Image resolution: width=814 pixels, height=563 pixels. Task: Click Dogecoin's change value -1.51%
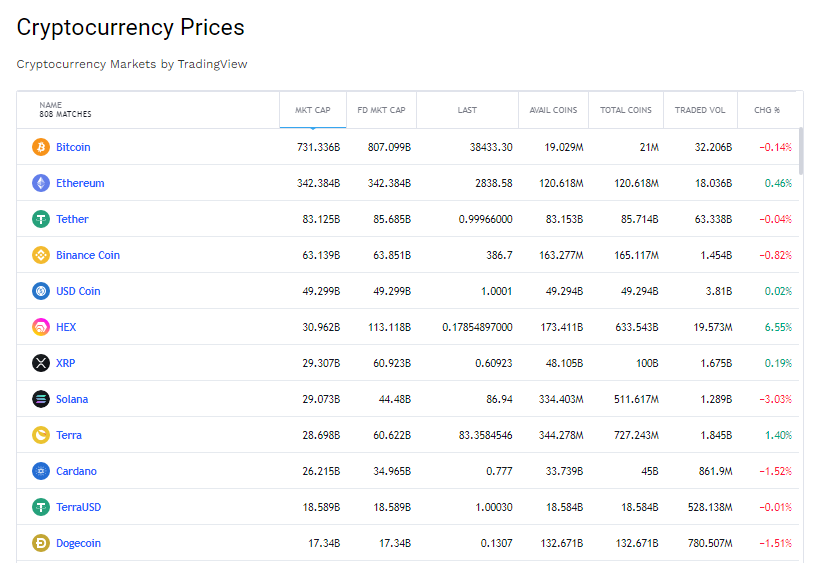[776, 543]
